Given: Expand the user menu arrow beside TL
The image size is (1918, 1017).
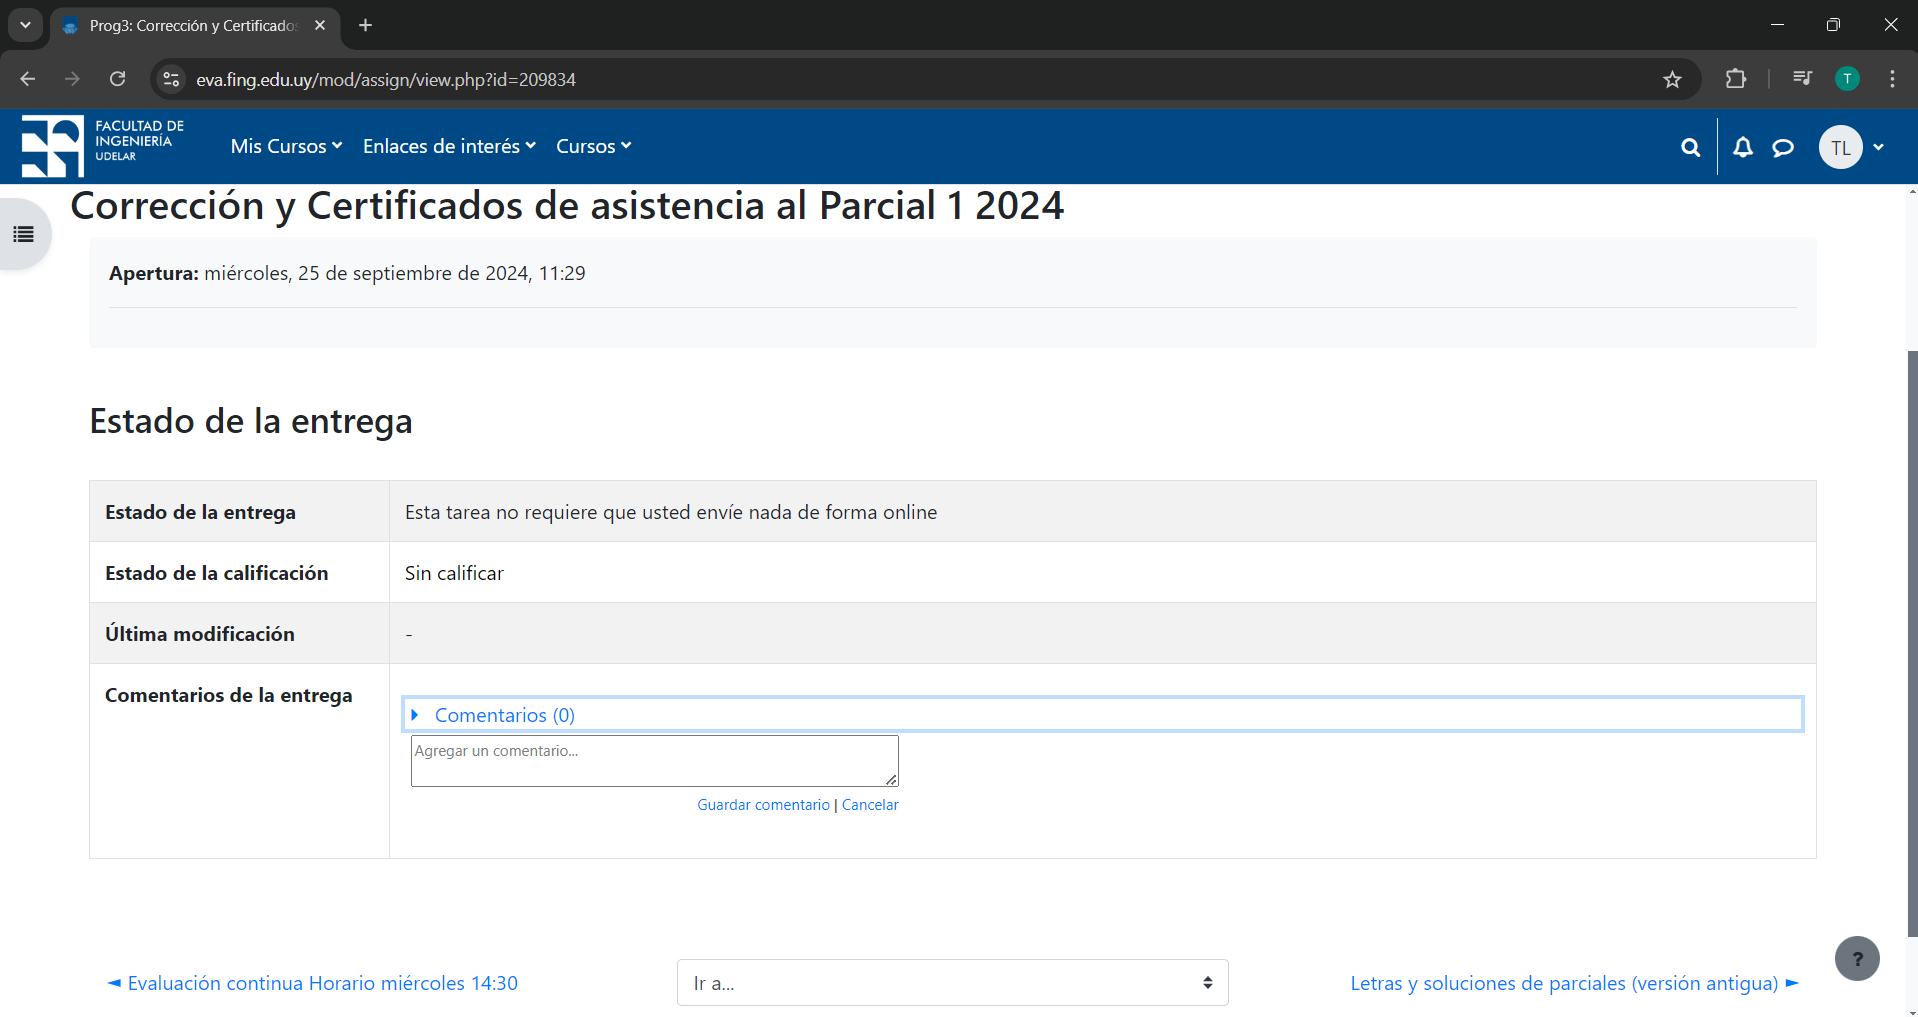Looking at the screenshot, I should tap(1879, 147).
